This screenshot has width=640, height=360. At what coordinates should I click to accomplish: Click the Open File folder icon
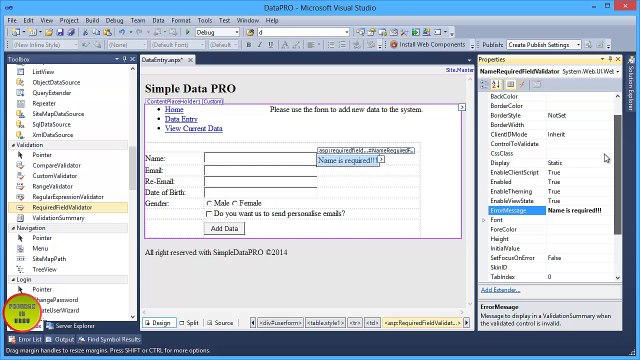pos(49,32)
